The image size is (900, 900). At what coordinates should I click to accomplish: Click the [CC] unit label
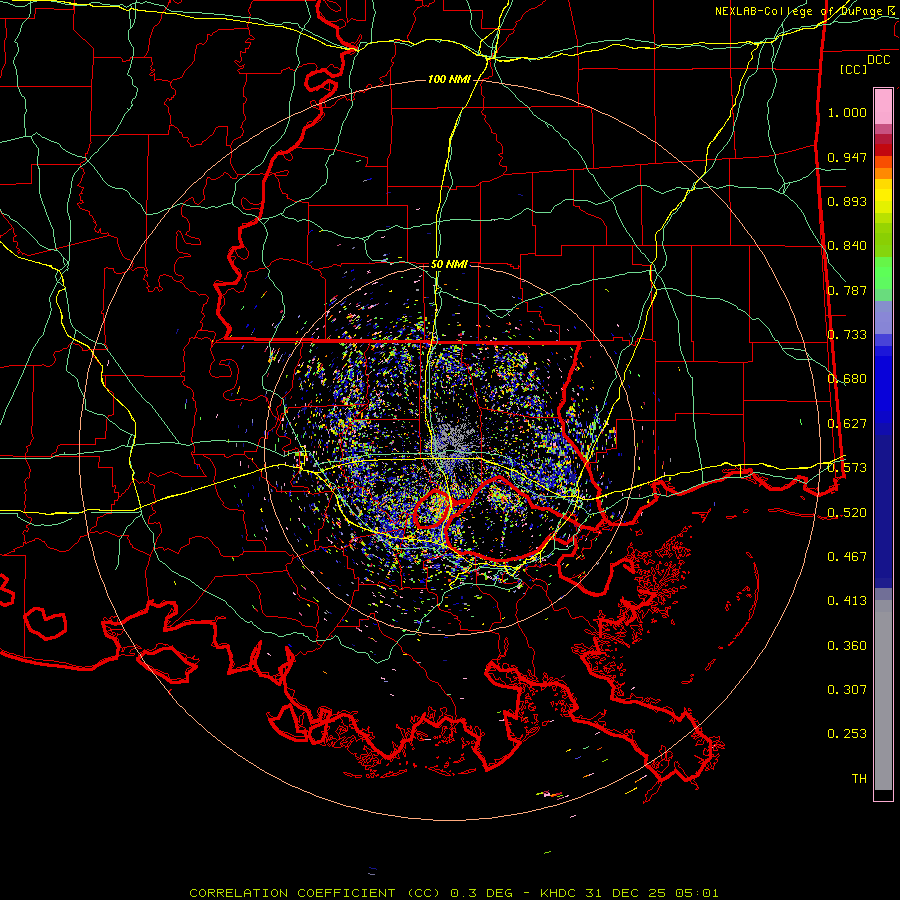click(854, 69)
